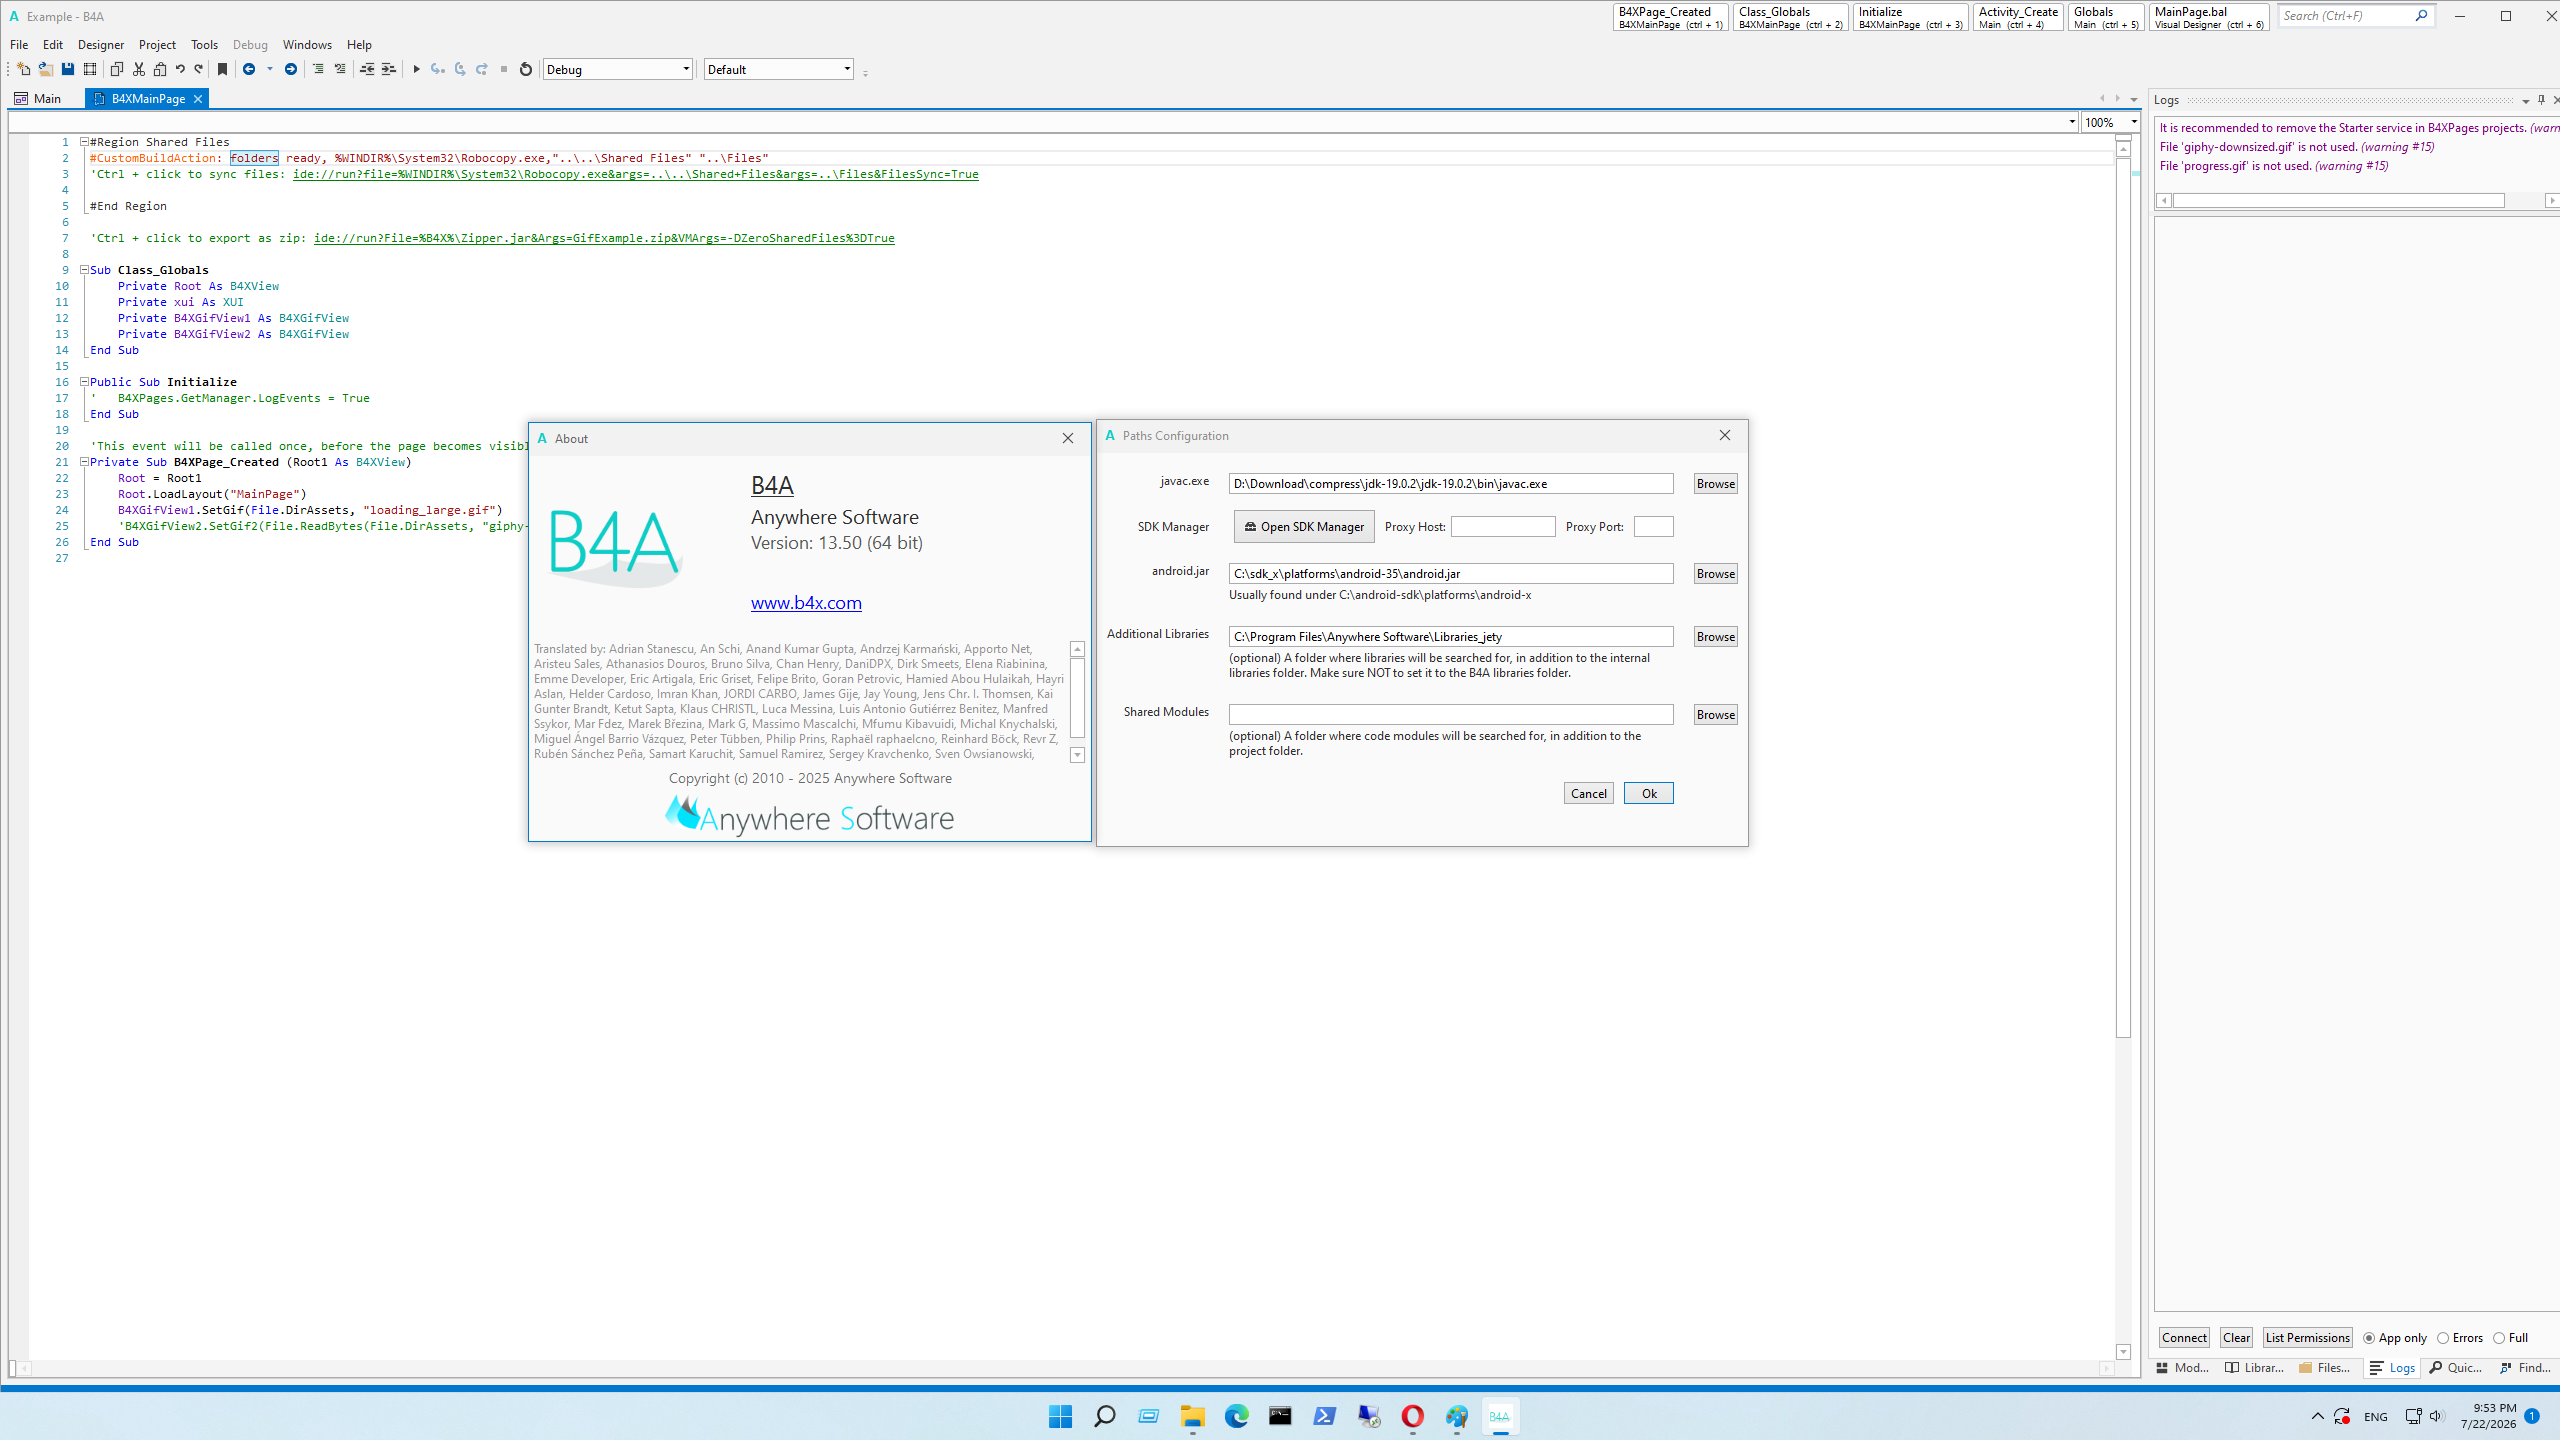
Task: Open the Opera browser from the taskbar
Action: (x=1412, y=1416)
